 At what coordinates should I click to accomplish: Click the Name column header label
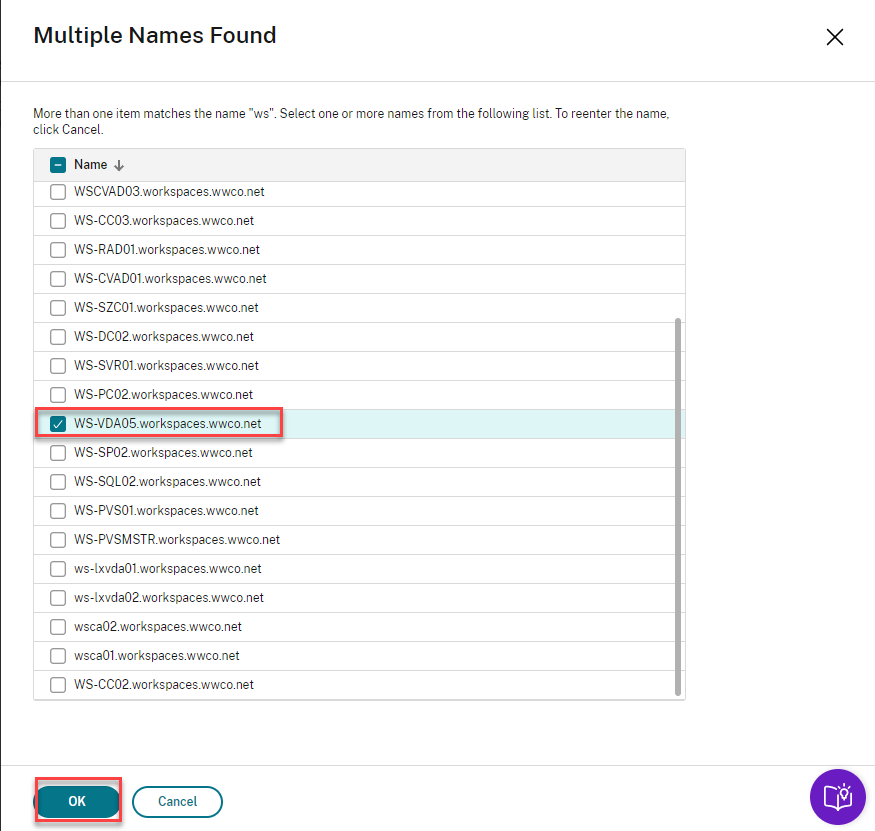pos(90,165)
